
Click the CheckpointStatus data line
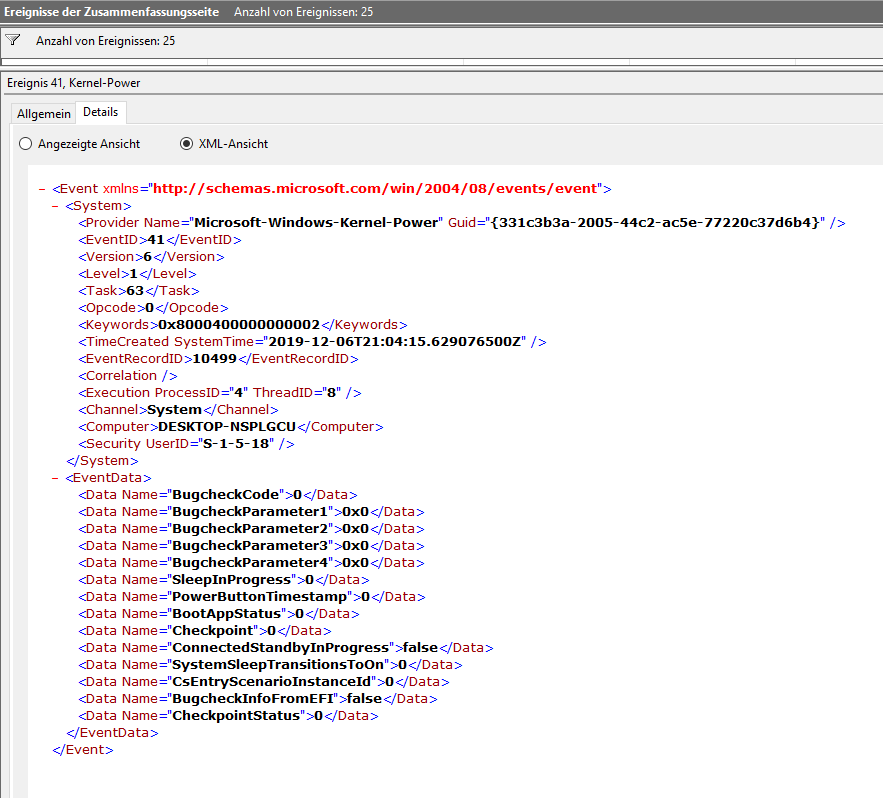(229, 716)
